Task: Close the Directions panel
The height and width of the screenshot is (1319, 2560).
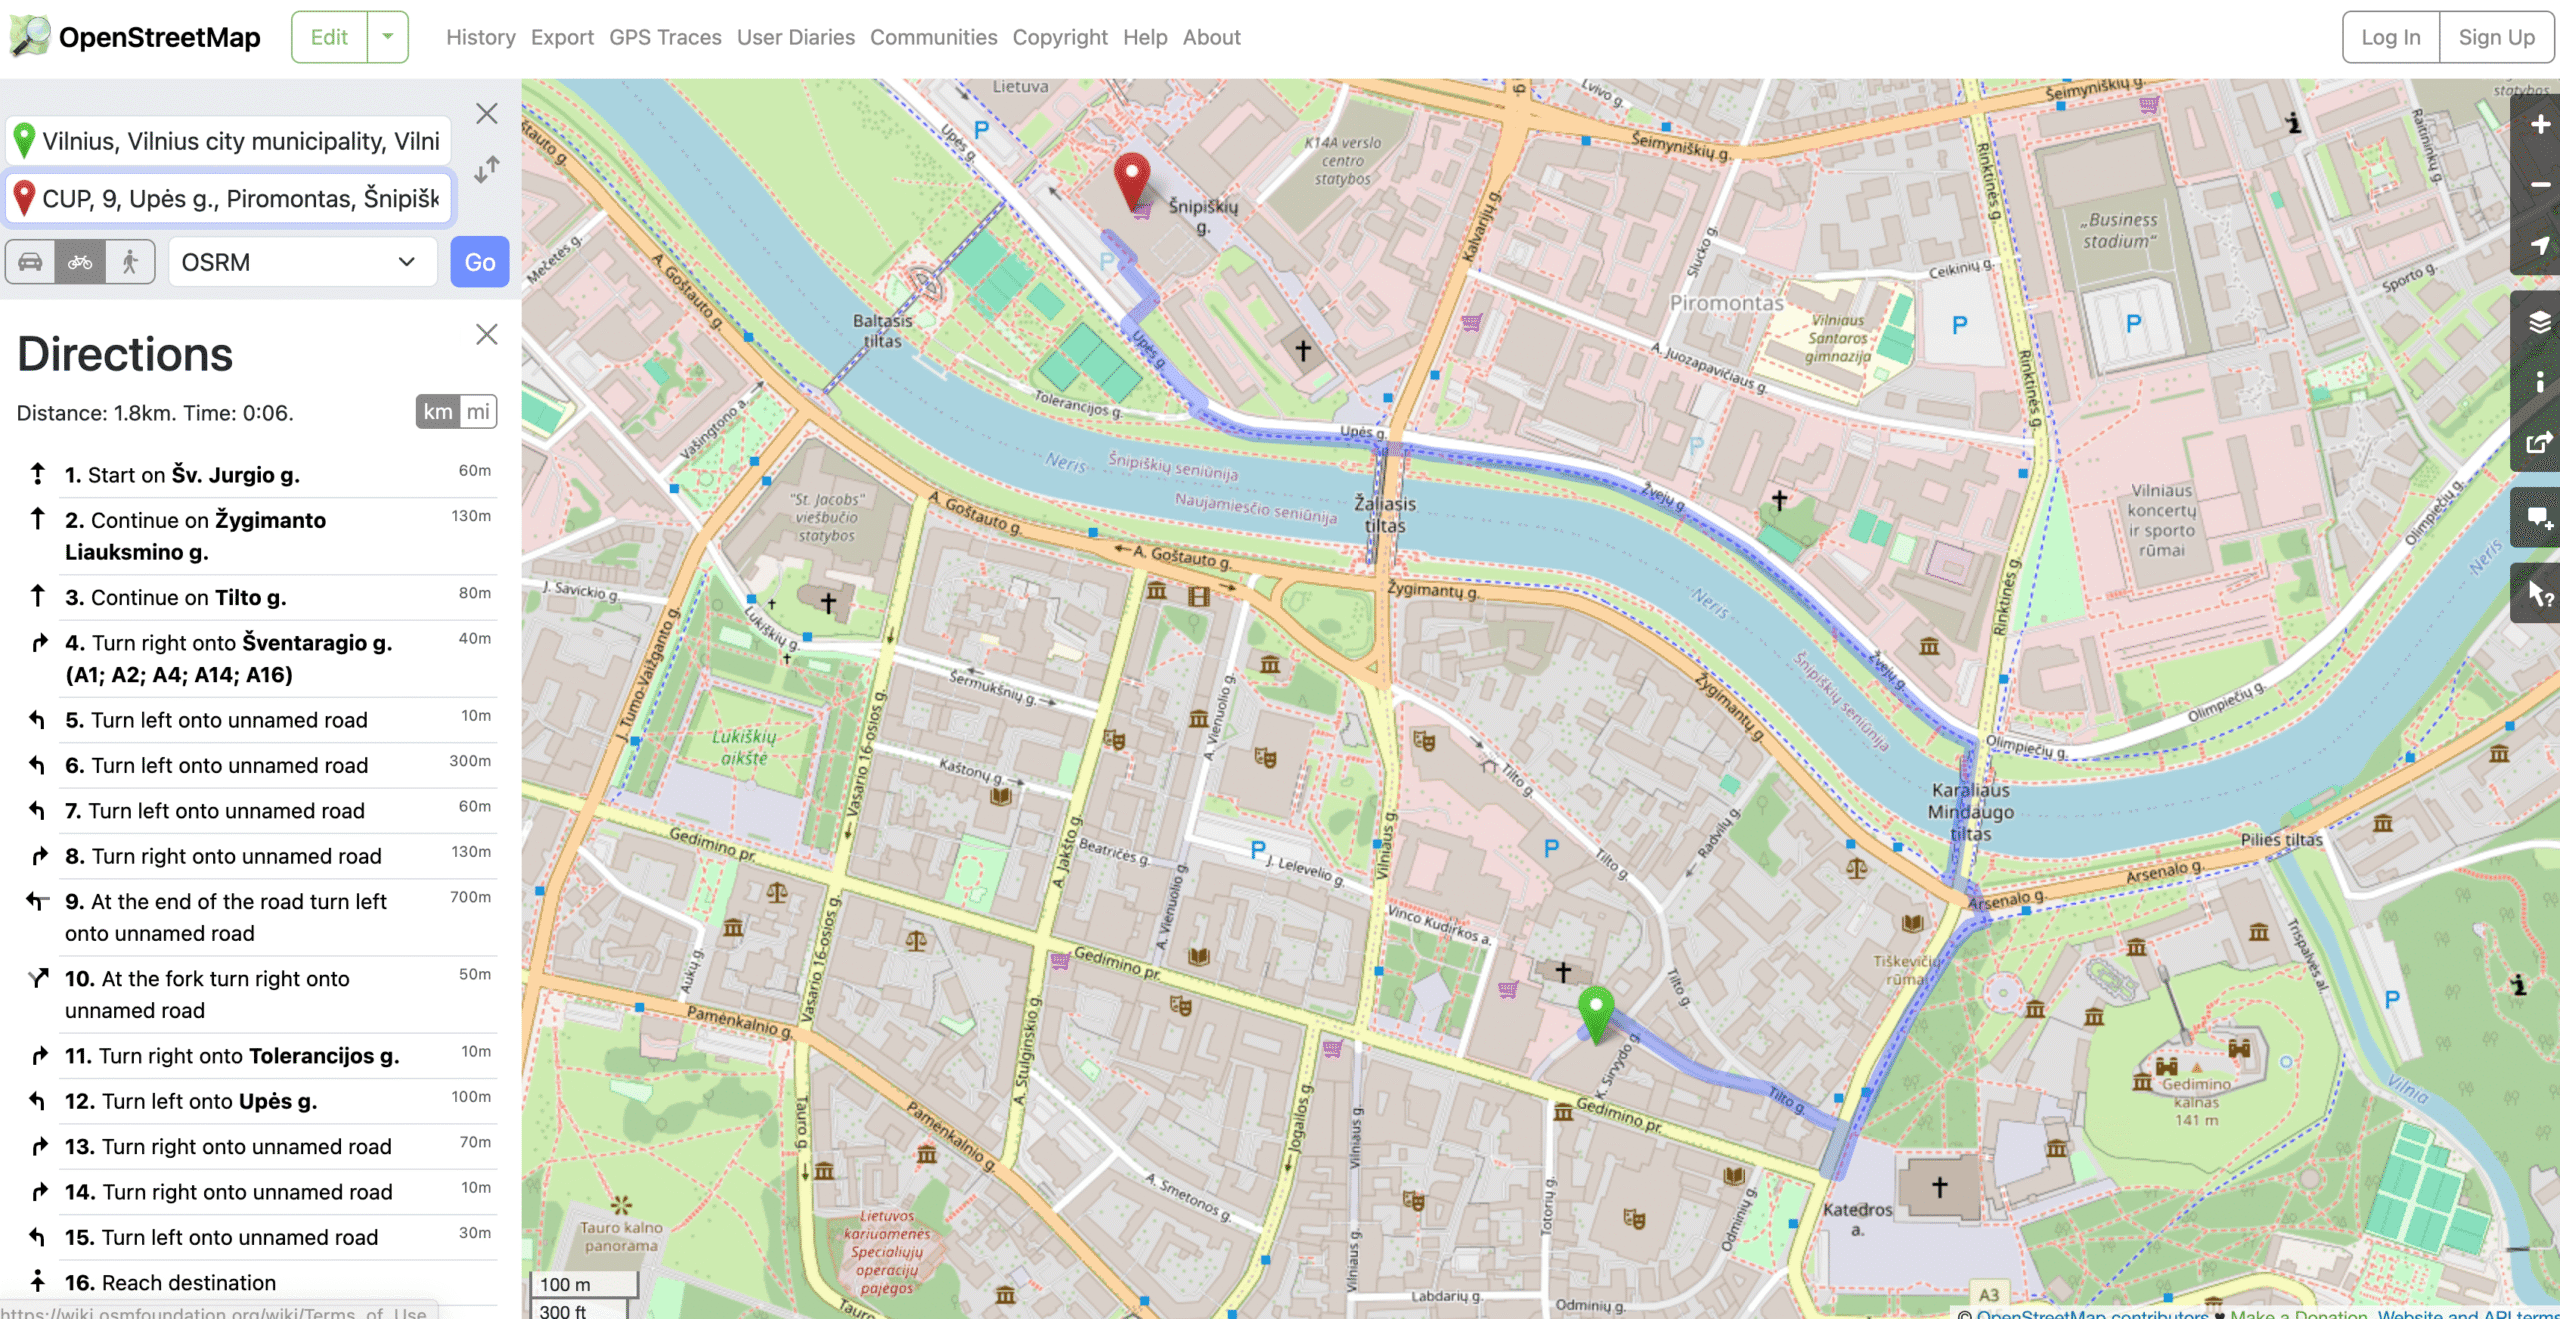Action: 487,334
